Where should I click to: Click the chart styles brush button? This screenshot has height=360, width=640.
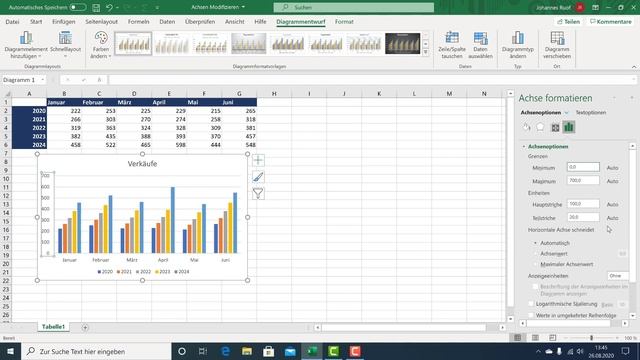258,177
